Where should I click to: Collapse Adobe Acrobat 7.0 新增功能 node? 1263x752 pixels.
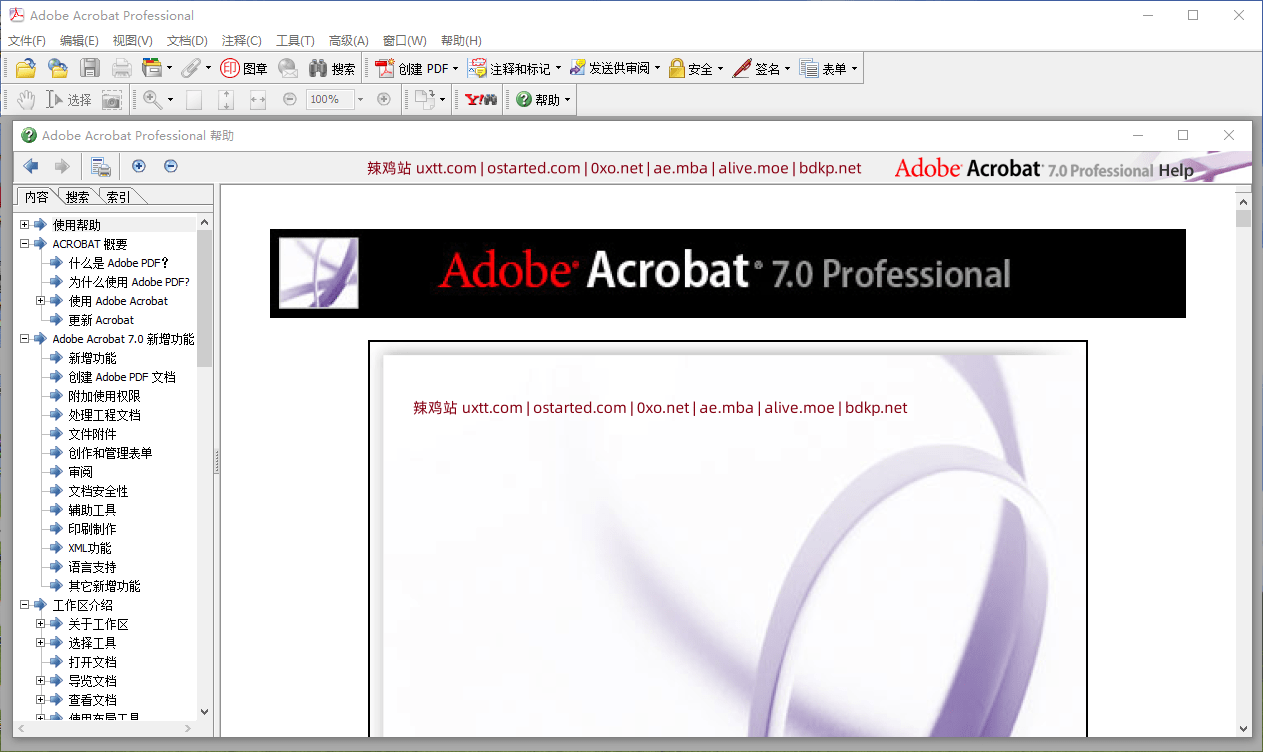24,339
